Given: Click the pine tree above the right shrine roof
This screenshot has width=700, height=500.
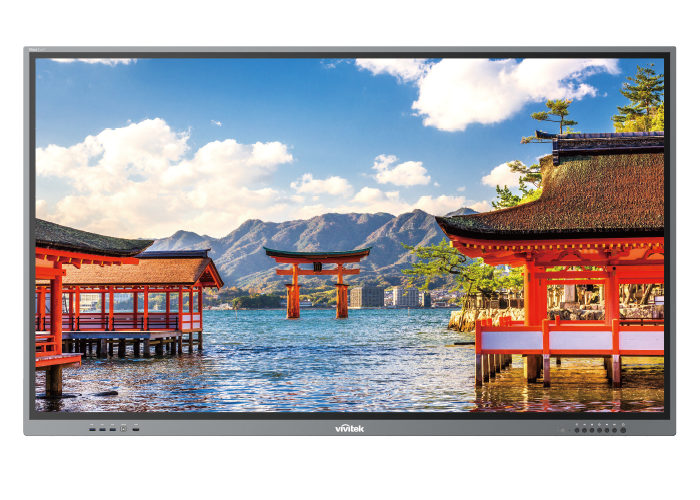Looking at the screenshot, I should coord(642,98).
